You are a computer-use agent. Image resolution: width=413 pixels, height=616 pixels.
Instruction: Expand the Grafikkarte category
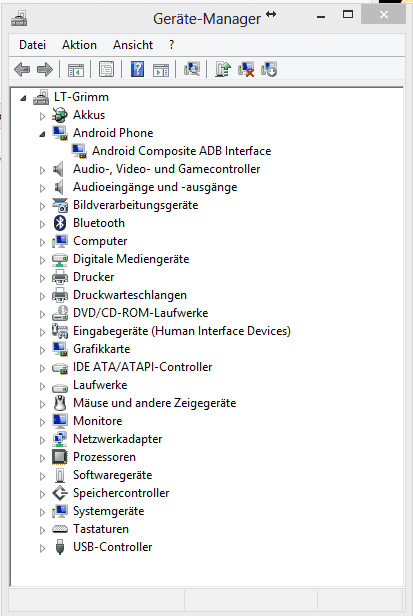[x=42, y=350]
